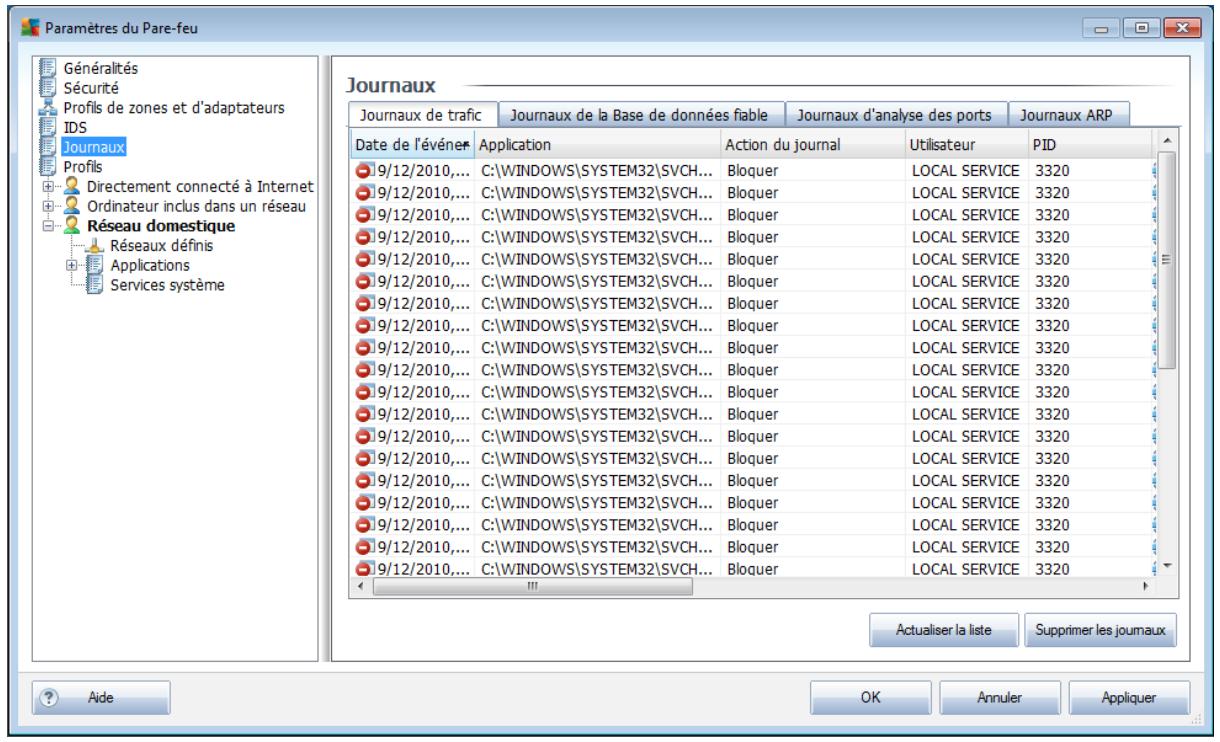The width and height of the screenshot is (1220, 742).
Task: Click the horizontal scrollbar left arrow
Action: coord(361,588)
